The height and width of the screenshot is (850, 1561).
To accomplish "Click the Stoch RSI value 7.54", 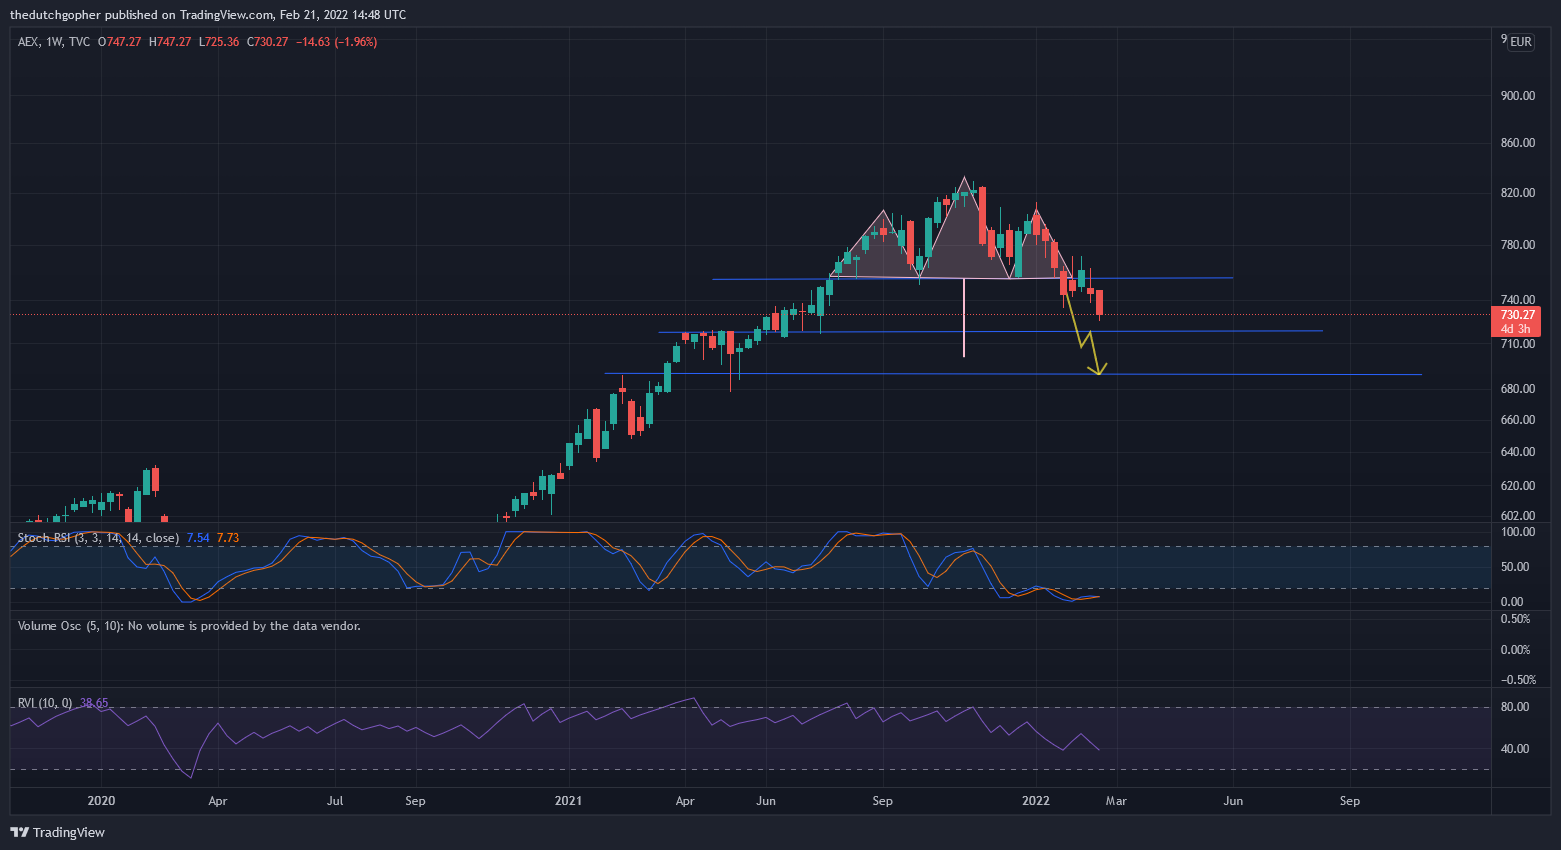I will click(198, 538).
